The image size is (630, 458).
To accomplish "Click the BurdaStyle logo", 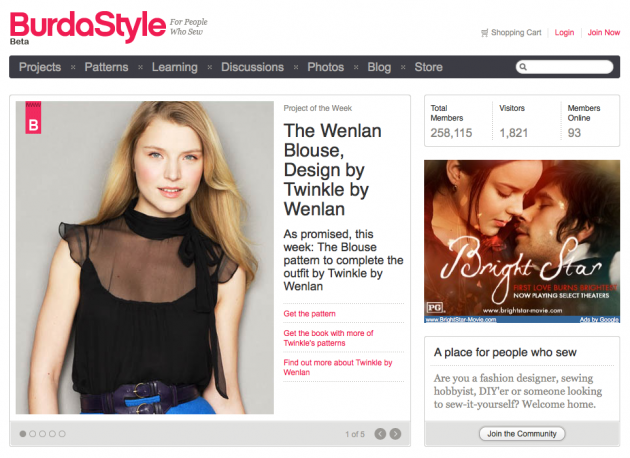I will (88, 27).
